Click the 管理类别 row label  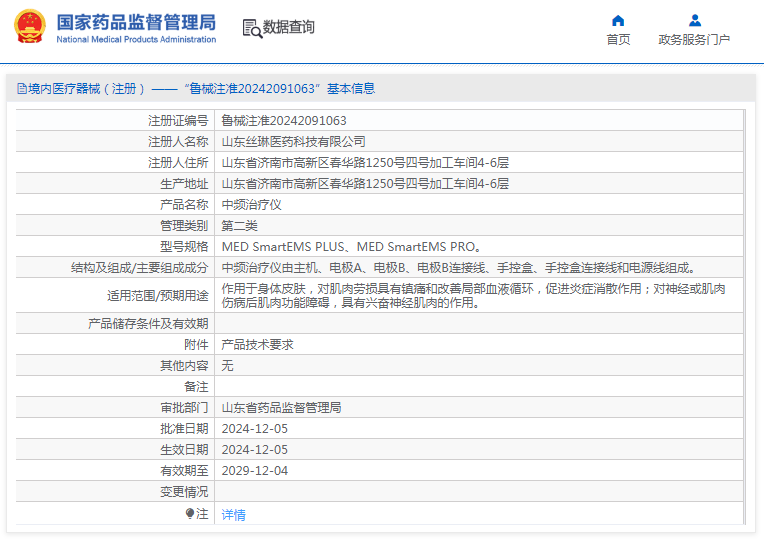[184, 225]
